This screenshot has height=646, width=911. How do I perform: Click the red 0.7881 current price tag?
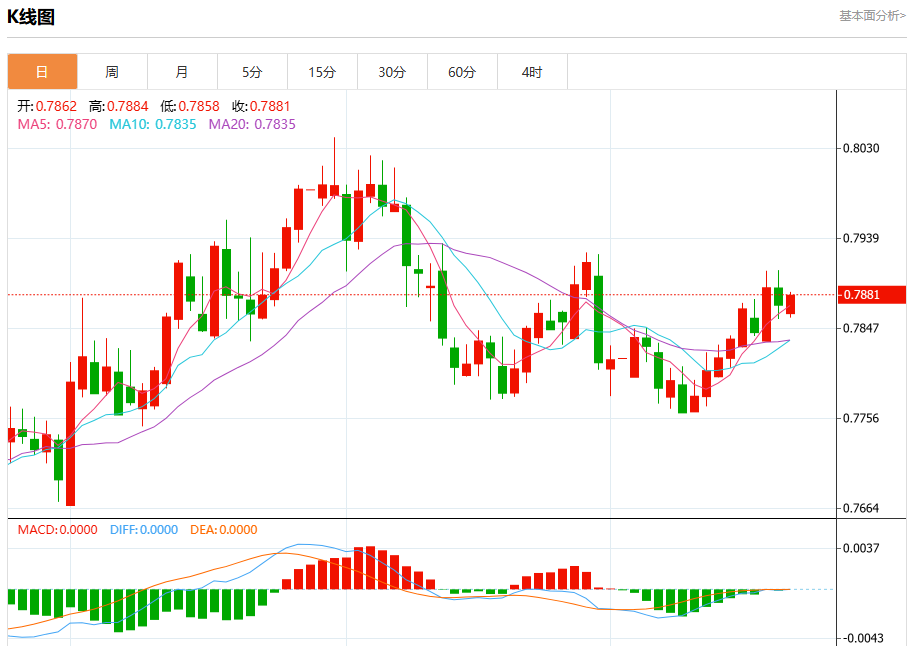coord(871,295)
